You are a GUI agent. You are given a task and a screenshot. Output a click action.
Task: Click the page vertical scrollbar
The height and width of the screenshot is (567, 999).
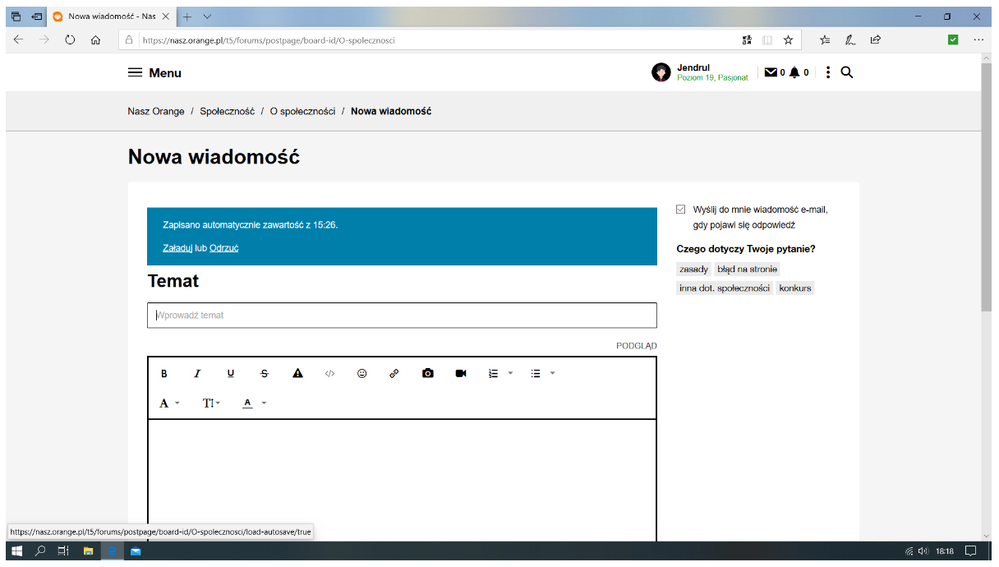click(986, 188)
